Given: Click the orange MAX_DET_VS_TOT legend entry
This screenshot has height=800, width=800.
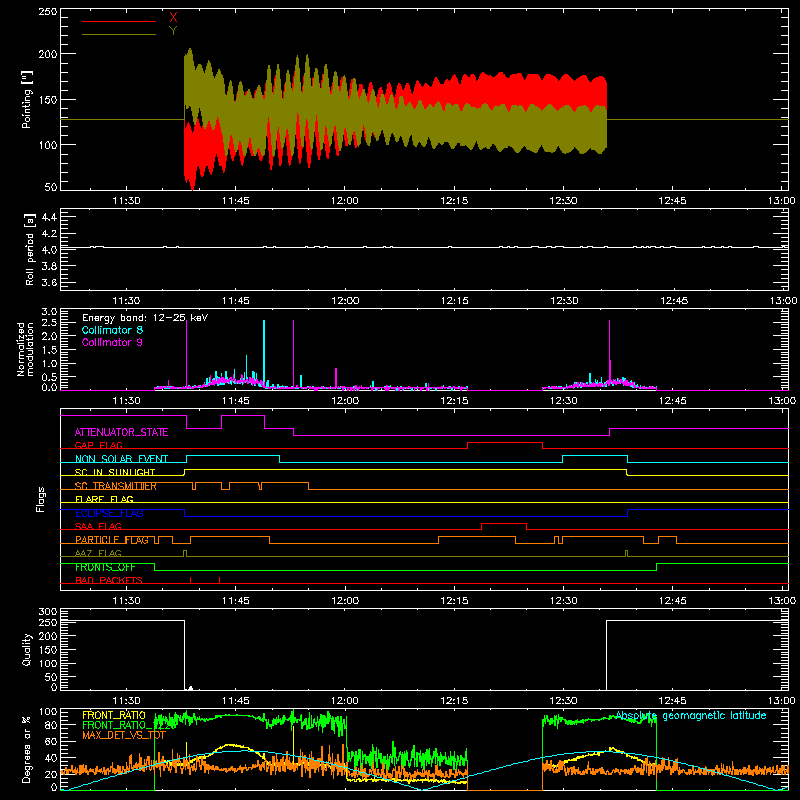Looking at the screenshot, I should (x=123, y=735).
